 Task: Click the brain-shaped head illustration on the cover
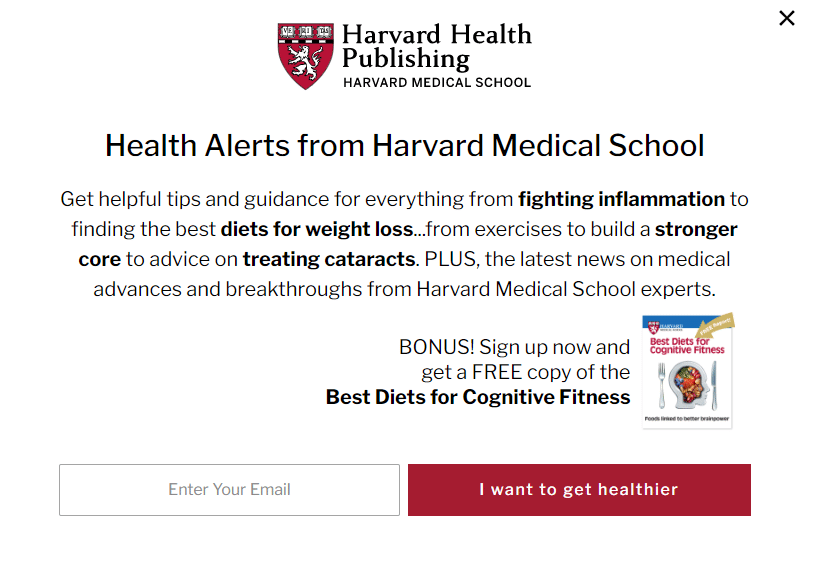[688, 384]
